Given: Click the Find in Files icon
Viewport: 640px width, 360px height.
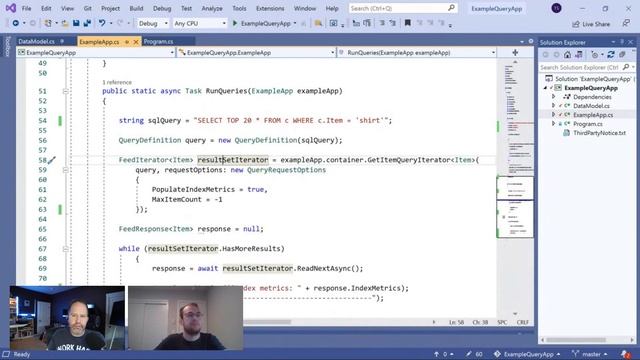Looking at the screenshot, I should 318,24.
